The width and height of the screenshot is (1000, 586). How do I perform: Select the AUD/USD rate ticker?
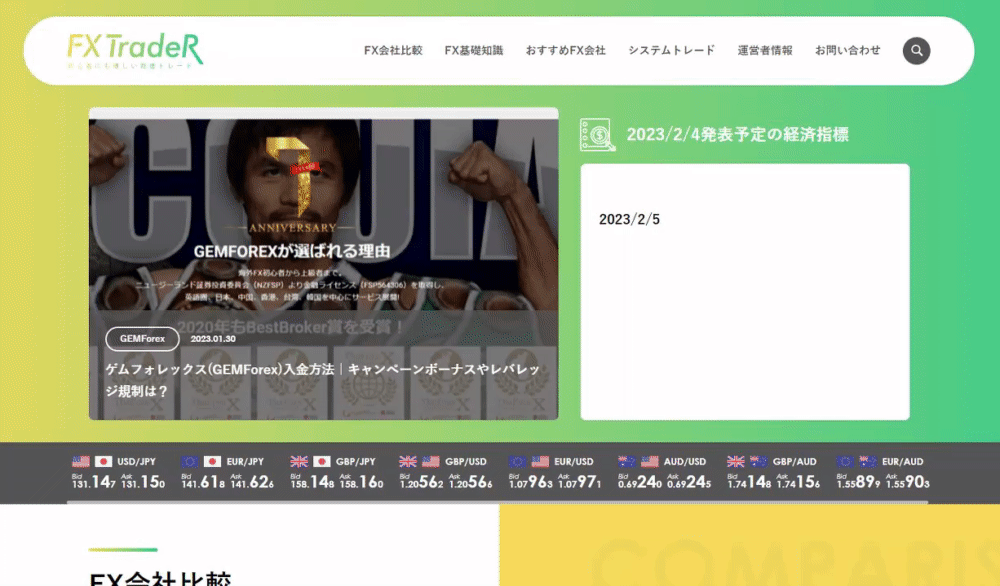(665, 472)
